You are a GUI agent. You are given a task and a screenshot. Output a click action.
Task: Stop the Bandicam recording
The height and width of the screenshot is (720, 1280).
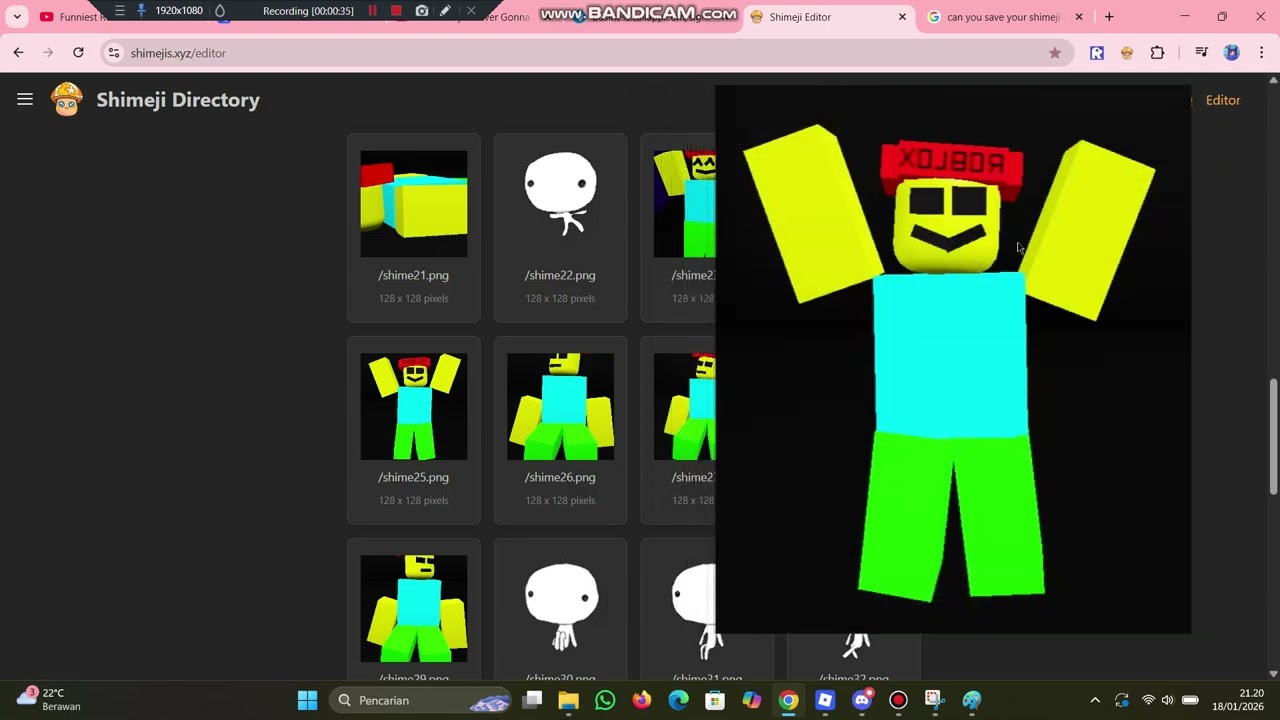click(396, 11)
